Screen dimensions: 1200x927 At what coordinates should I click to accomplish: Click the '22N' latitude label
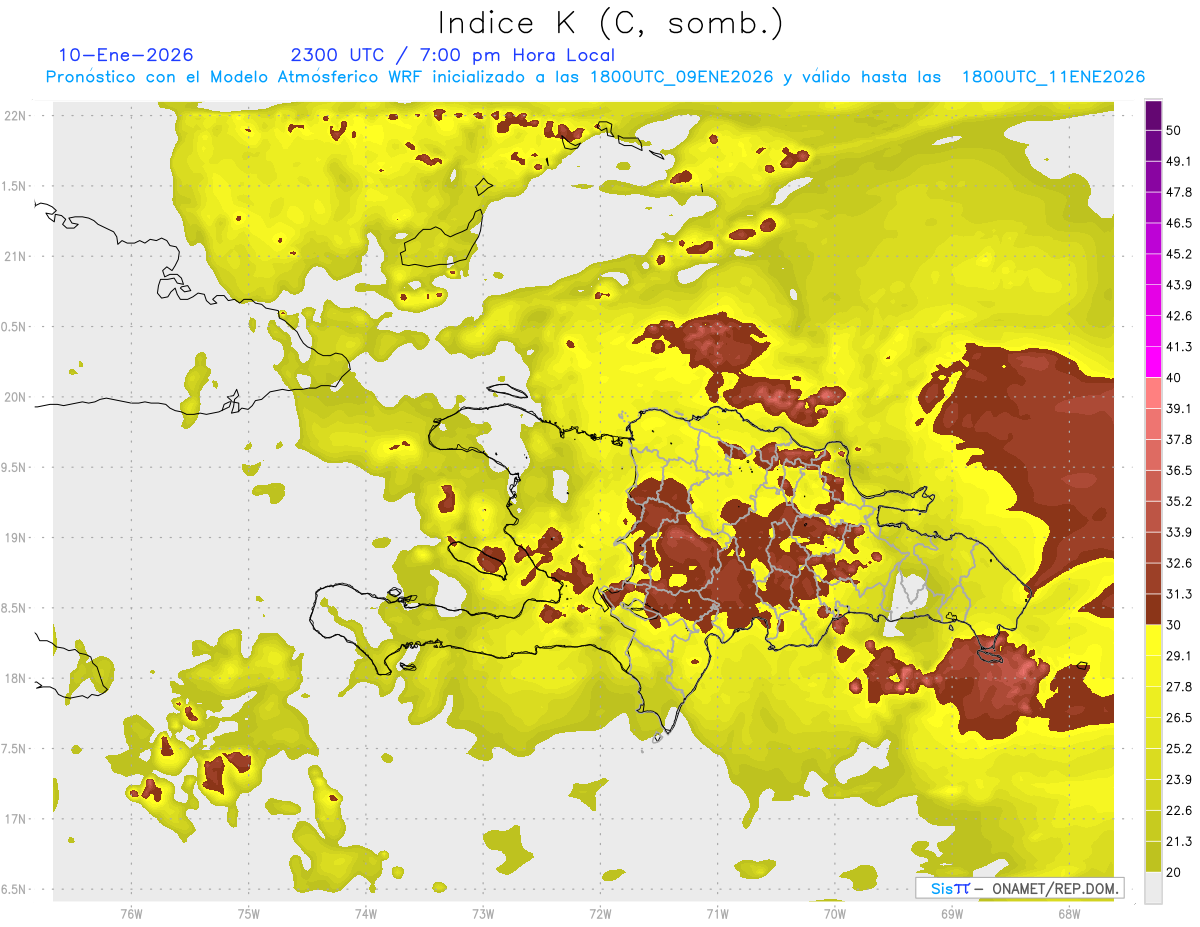(15, 115)
